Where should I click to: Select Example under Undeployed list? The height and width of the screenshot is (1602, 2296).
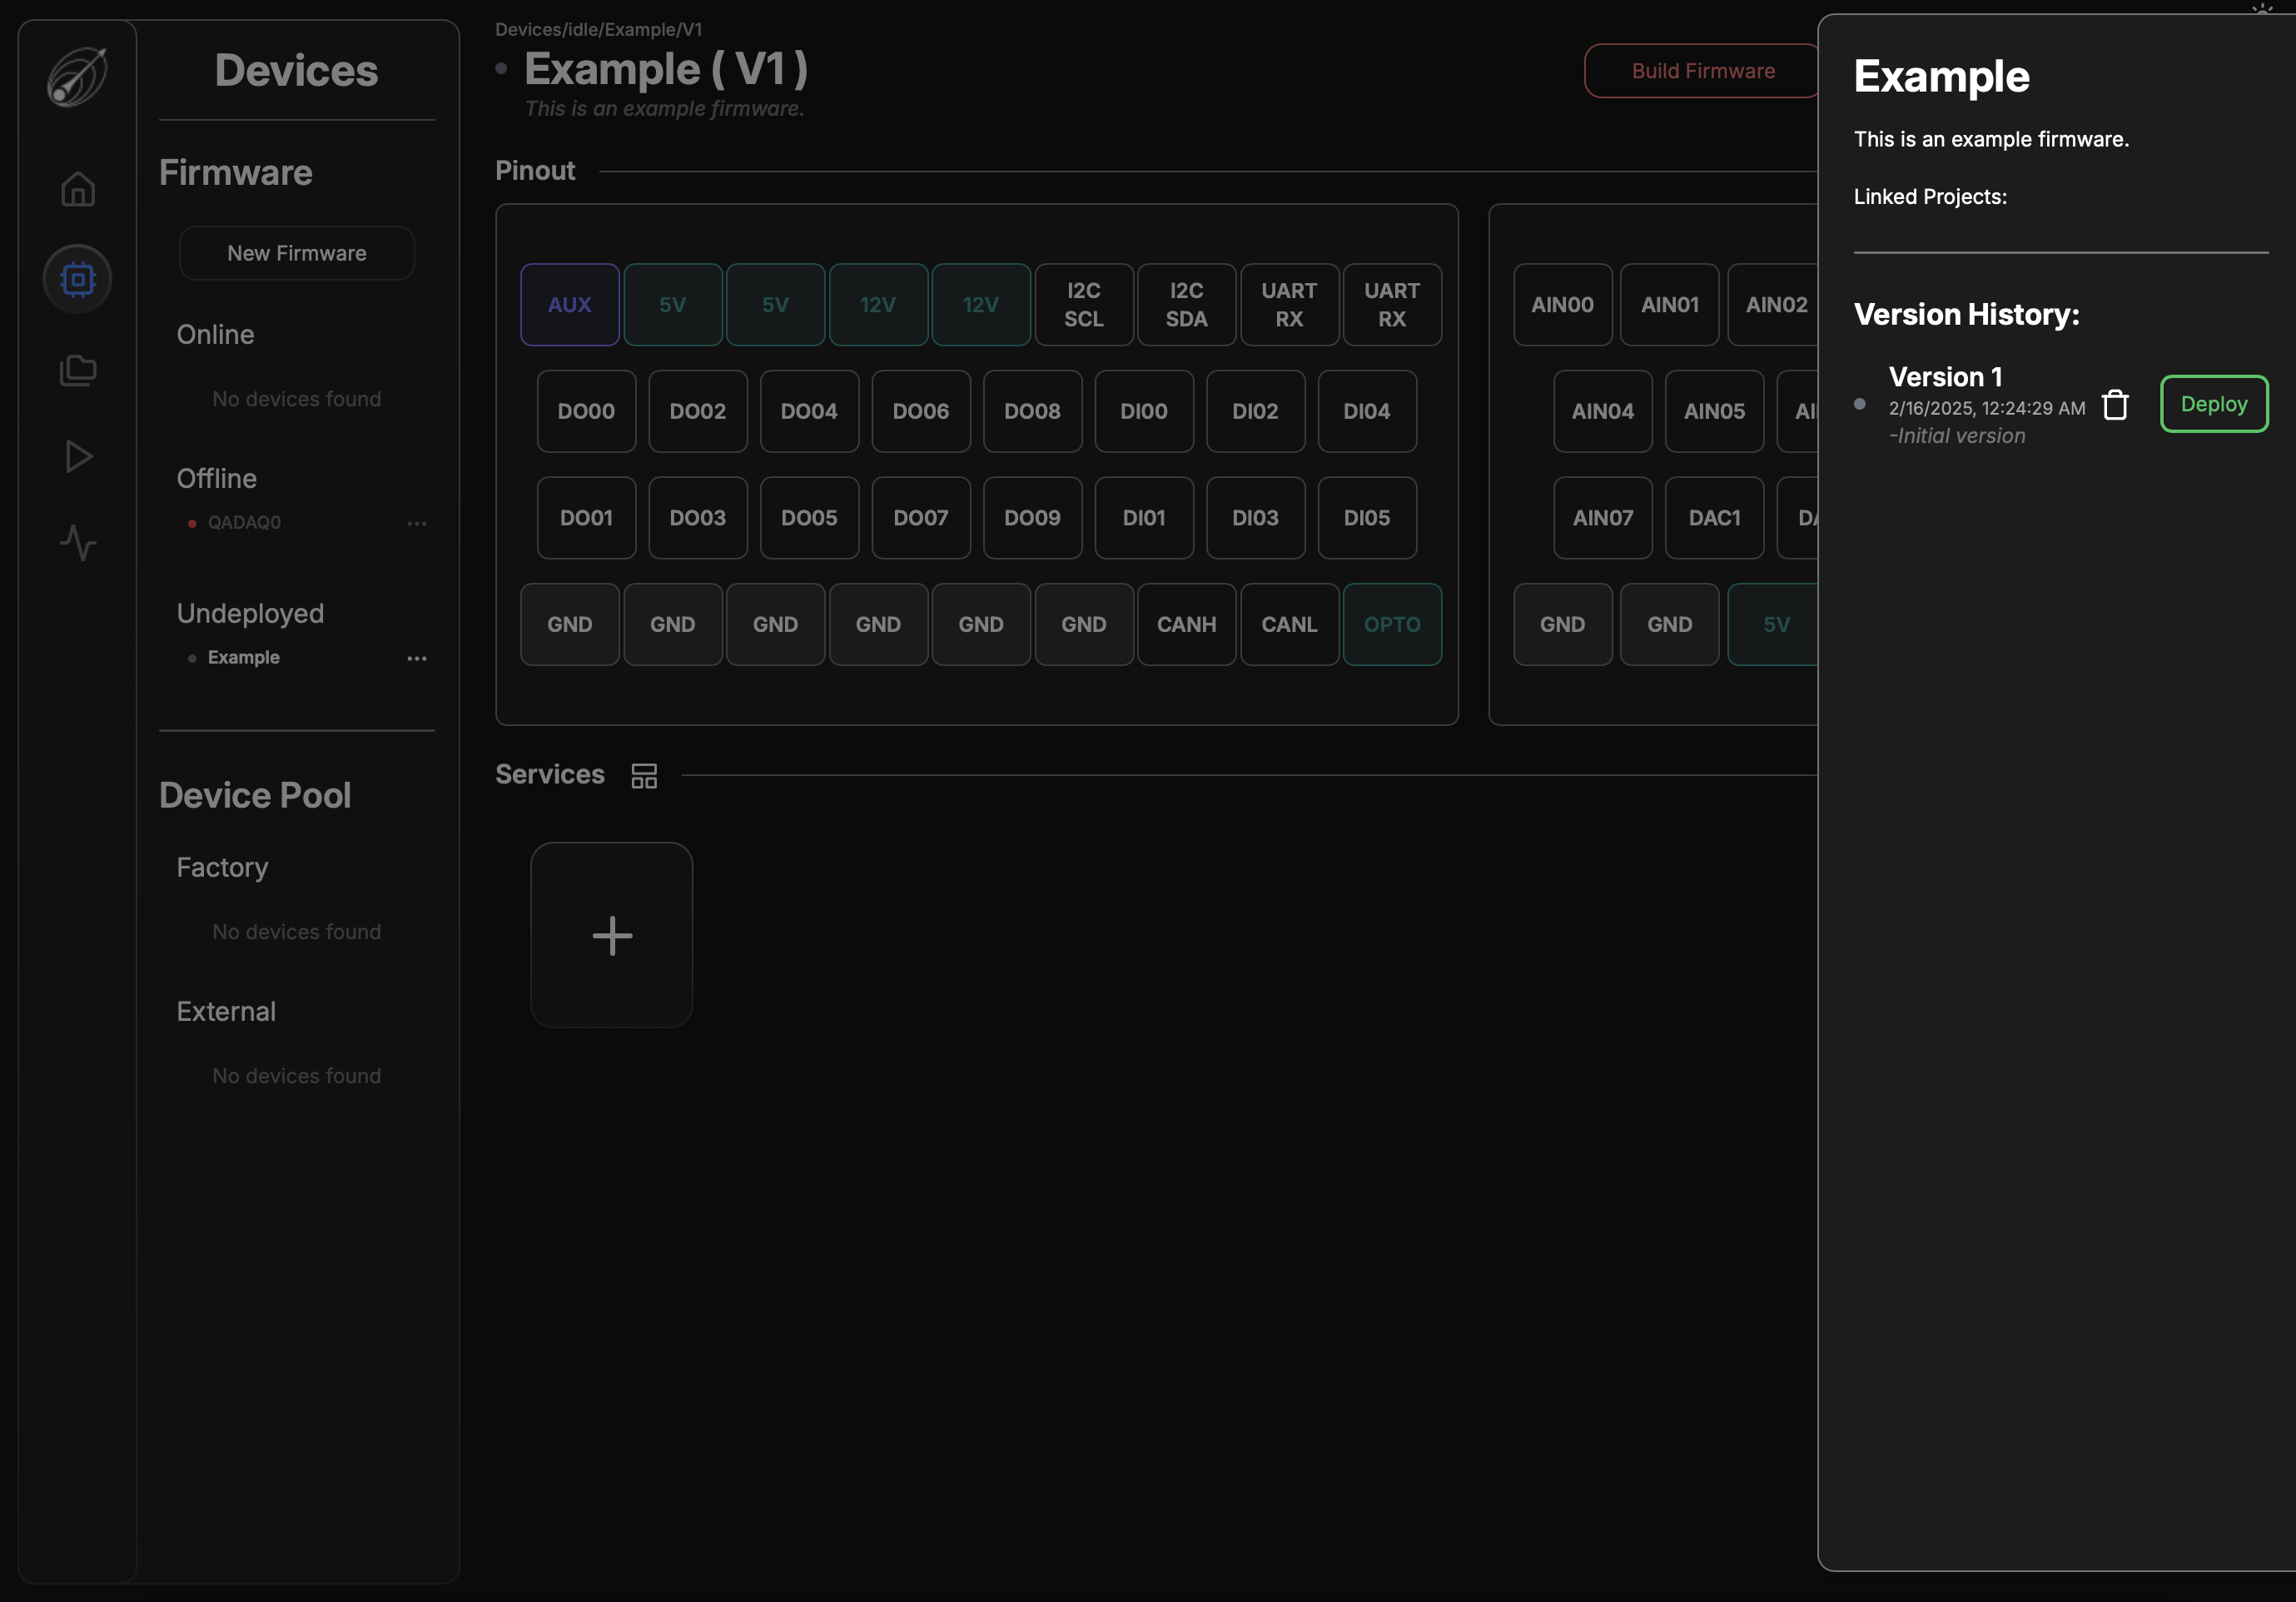pos(243,657)
